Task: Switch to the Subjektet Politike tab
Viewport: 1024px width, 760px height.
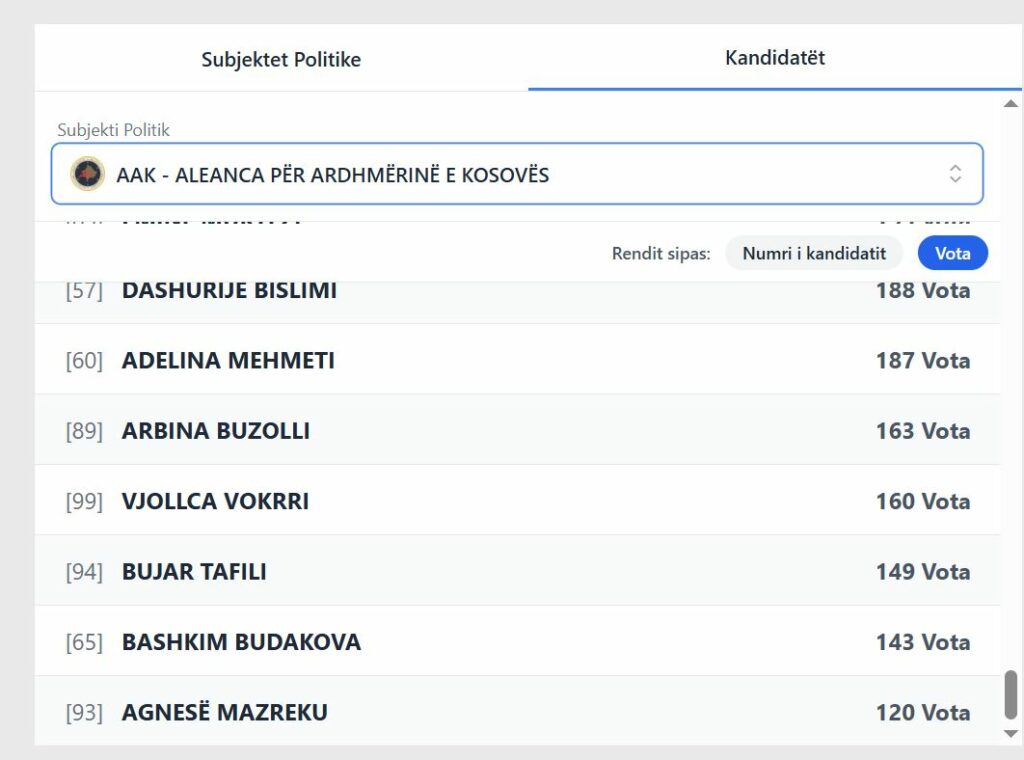Action: click(x=281, y=59)
